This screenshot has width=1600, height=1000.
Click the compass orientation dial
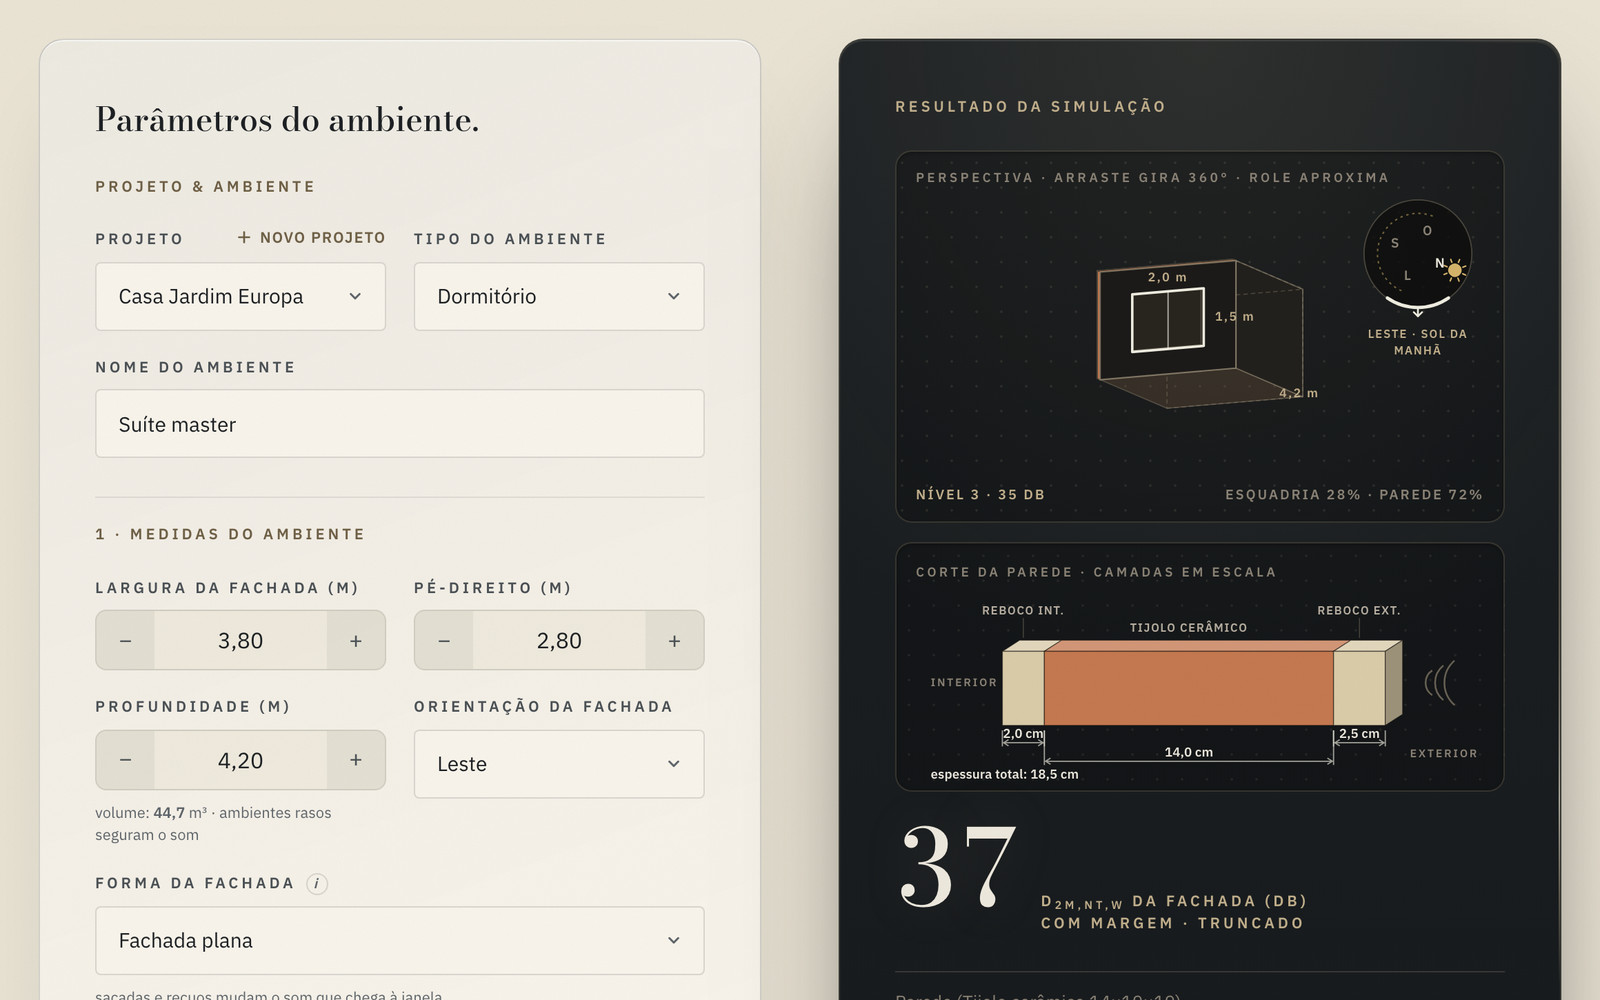coord(1418,254)
